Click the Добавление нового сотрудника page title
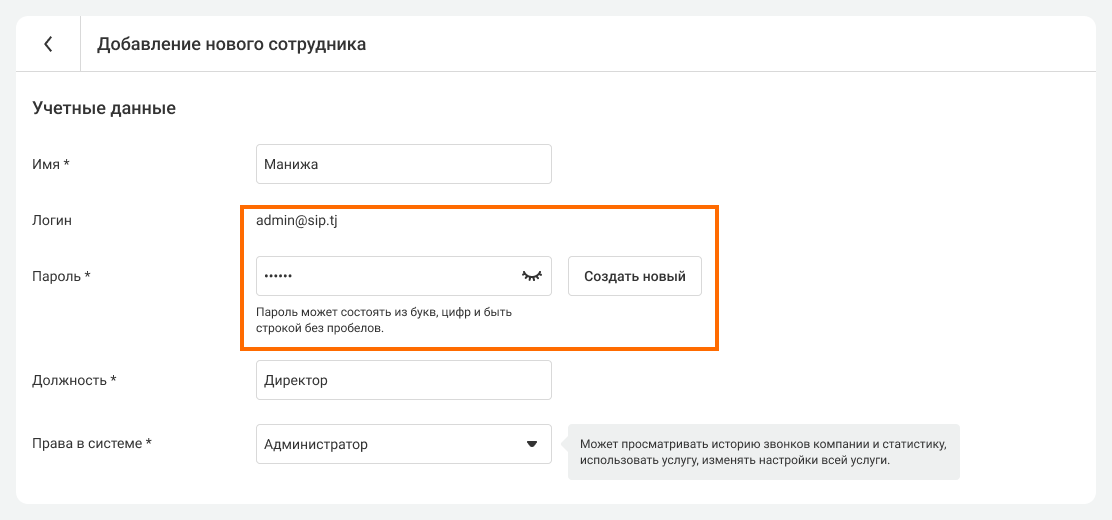Screen dimensions: 1112x520 point(231,44)
